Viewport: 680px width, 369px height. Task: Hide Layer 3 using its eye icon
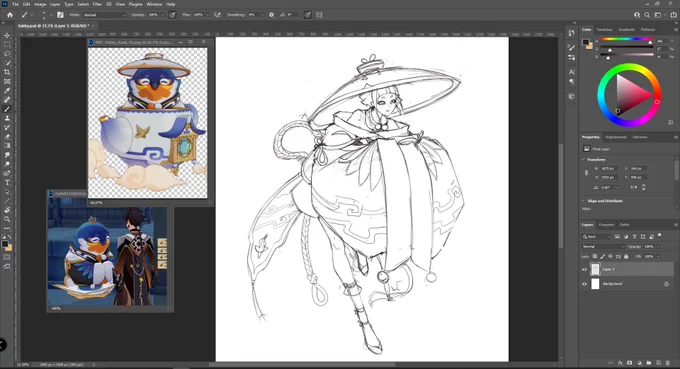tap(585, 269)
